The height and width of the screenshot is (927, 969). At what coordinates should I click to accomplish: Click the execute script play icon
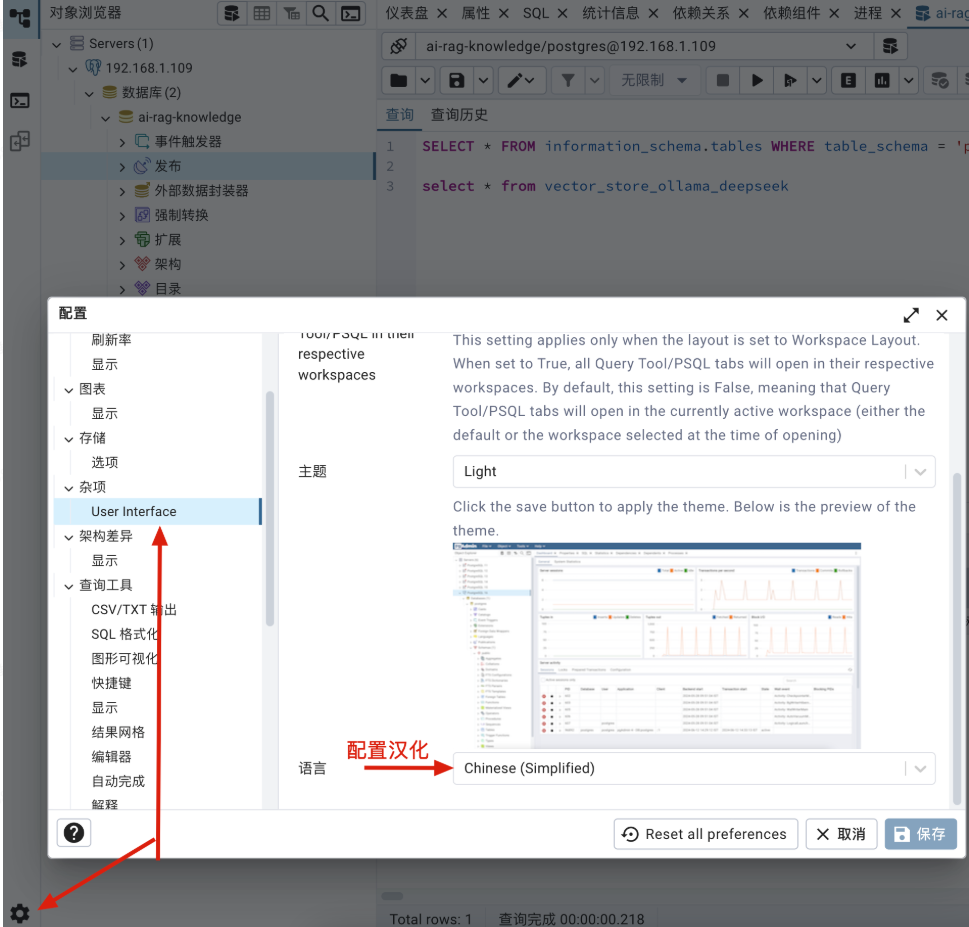point(790,80)
